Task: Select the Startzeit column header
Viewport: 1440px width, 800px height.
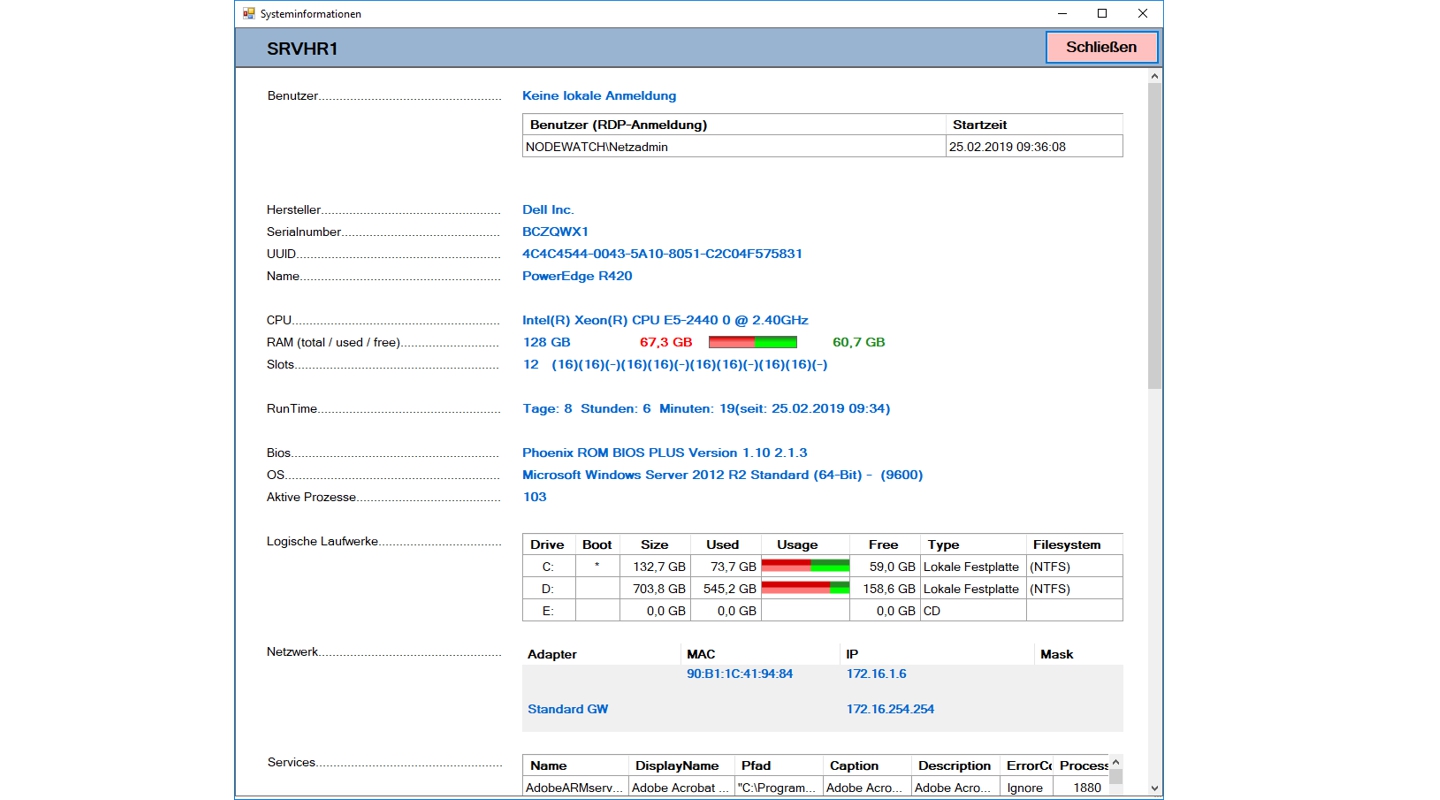Action: click(1034, 125)
